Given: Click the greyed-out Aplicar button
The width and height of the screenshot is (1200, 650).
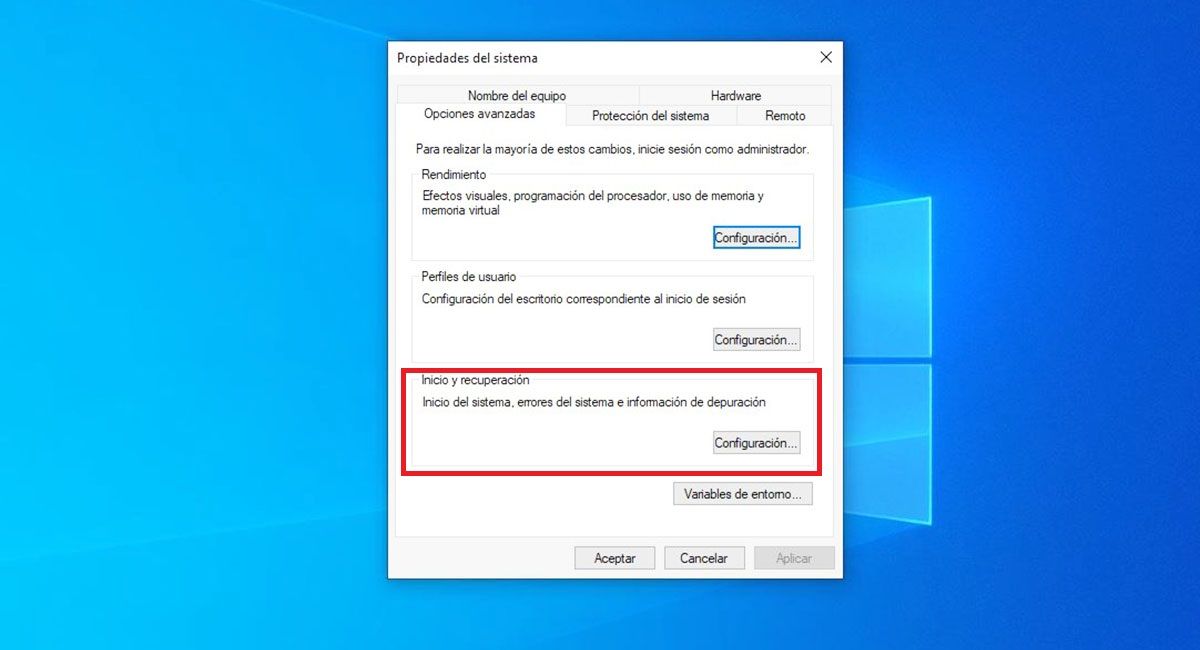Looking at the screenshot, I should click(x=794, y=558).
